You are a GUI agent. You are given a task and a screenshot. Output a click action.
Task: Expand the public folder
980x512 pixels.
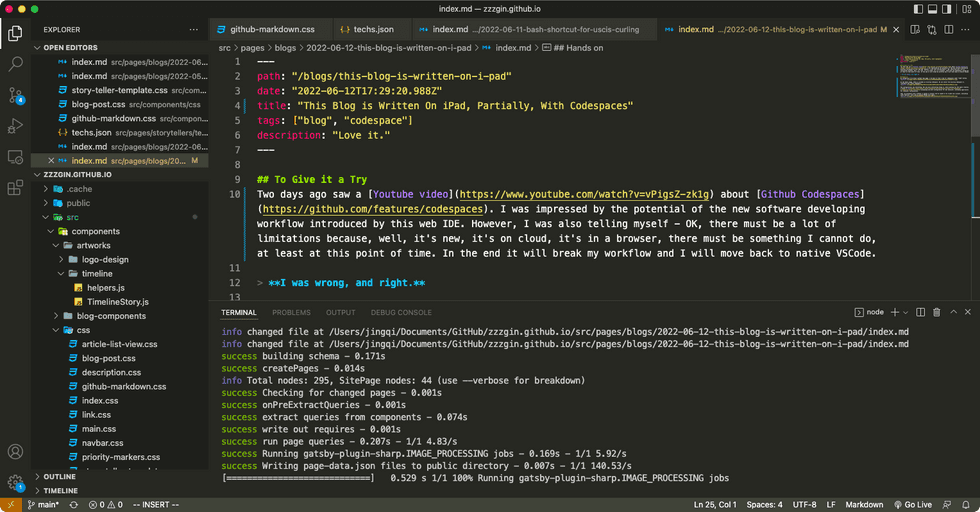(x=46, y=203)
